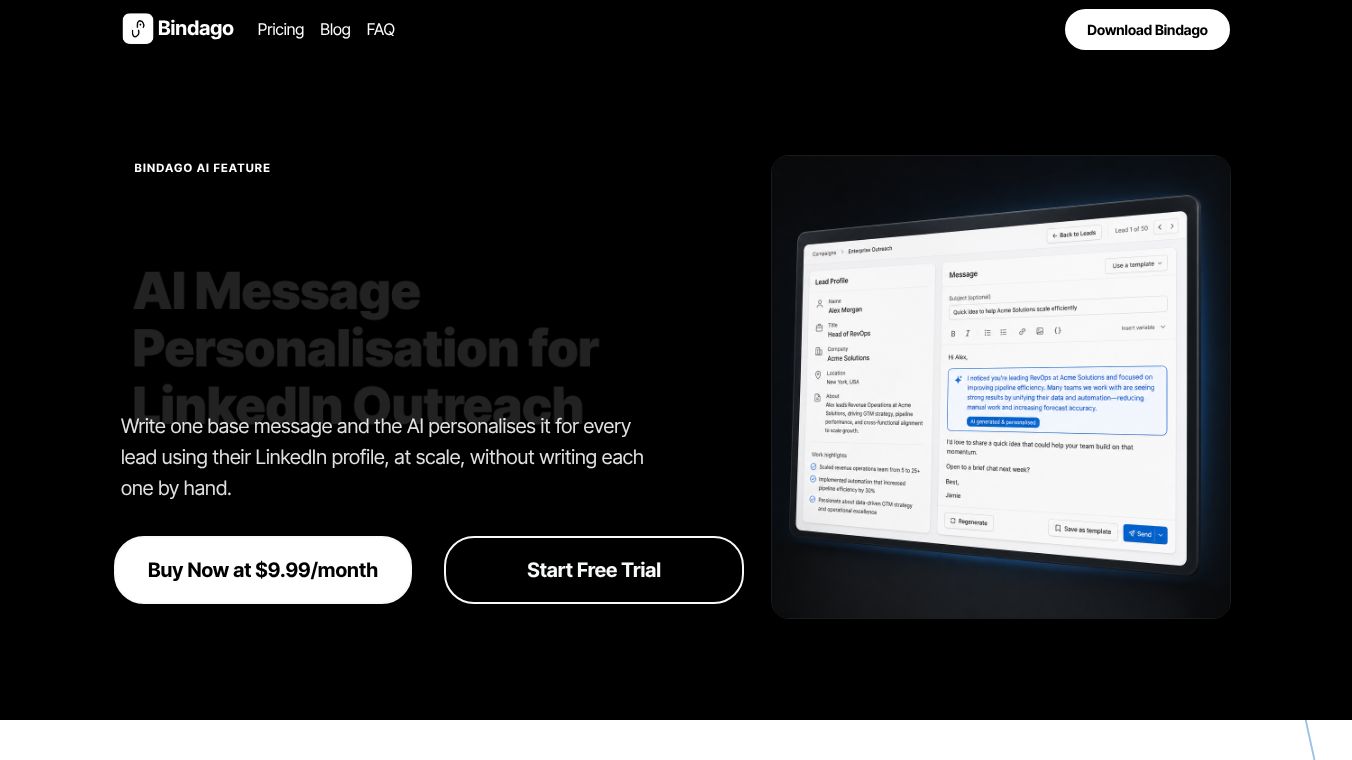This screenshot has width=1352, height=760.
Task: Click "Back to Leads" in the app preview
Action: pos(1074,234)
